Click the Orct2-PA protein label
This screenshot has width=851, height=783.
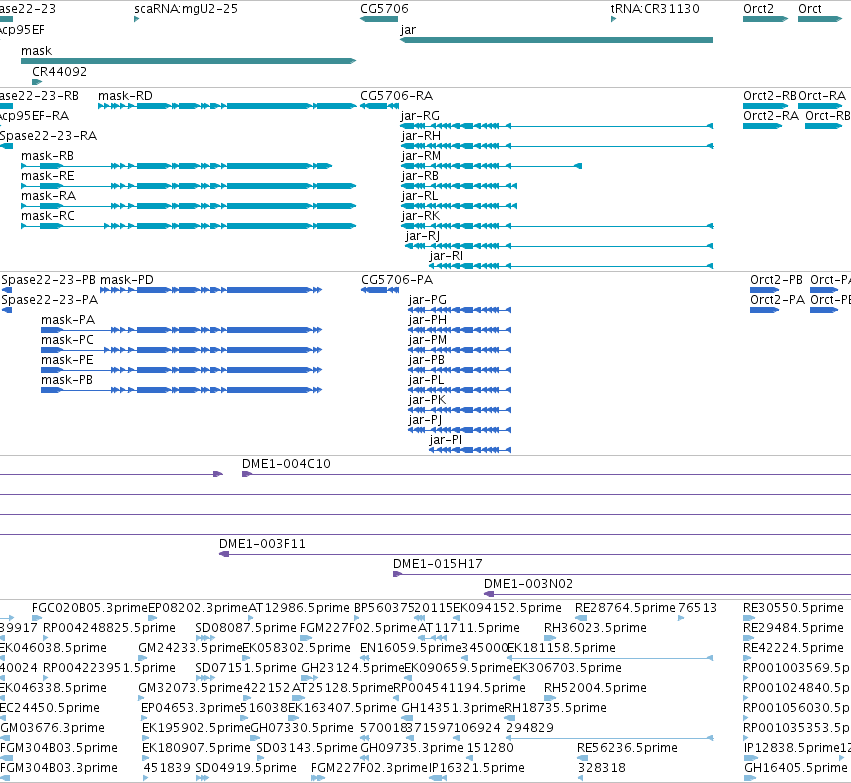(x=778, y=300)
